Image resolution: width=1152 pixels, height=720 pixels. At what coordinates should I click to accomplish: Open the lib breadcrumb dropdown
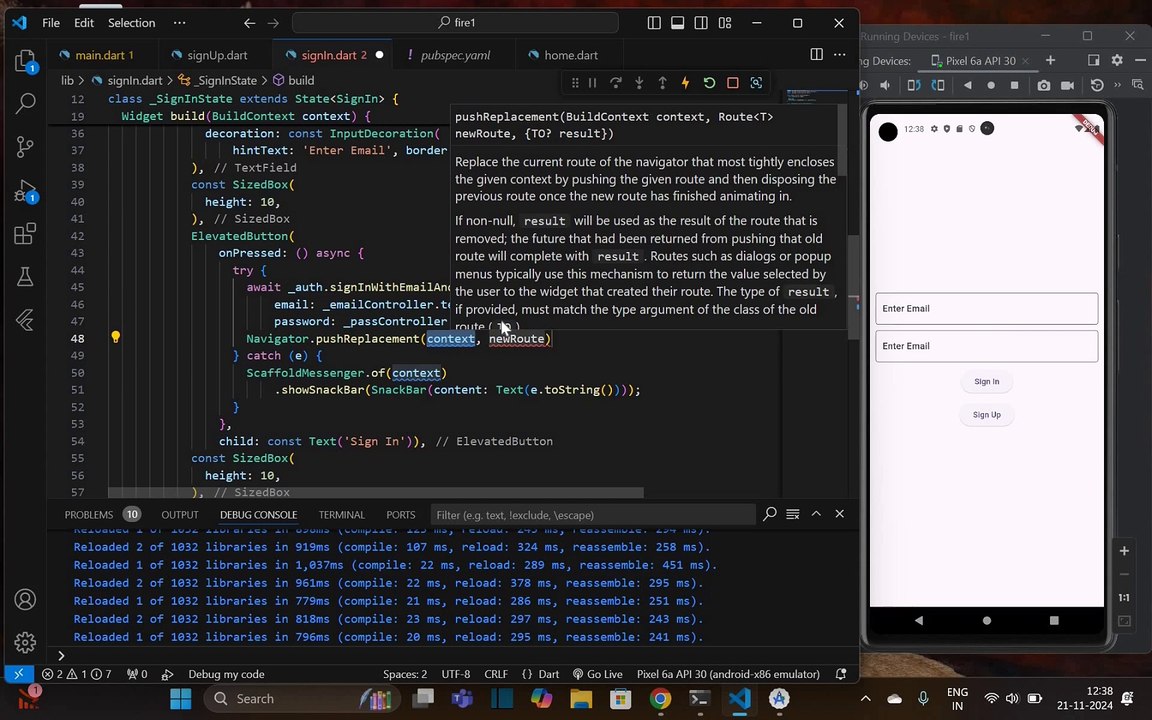(x=67, y=81)
